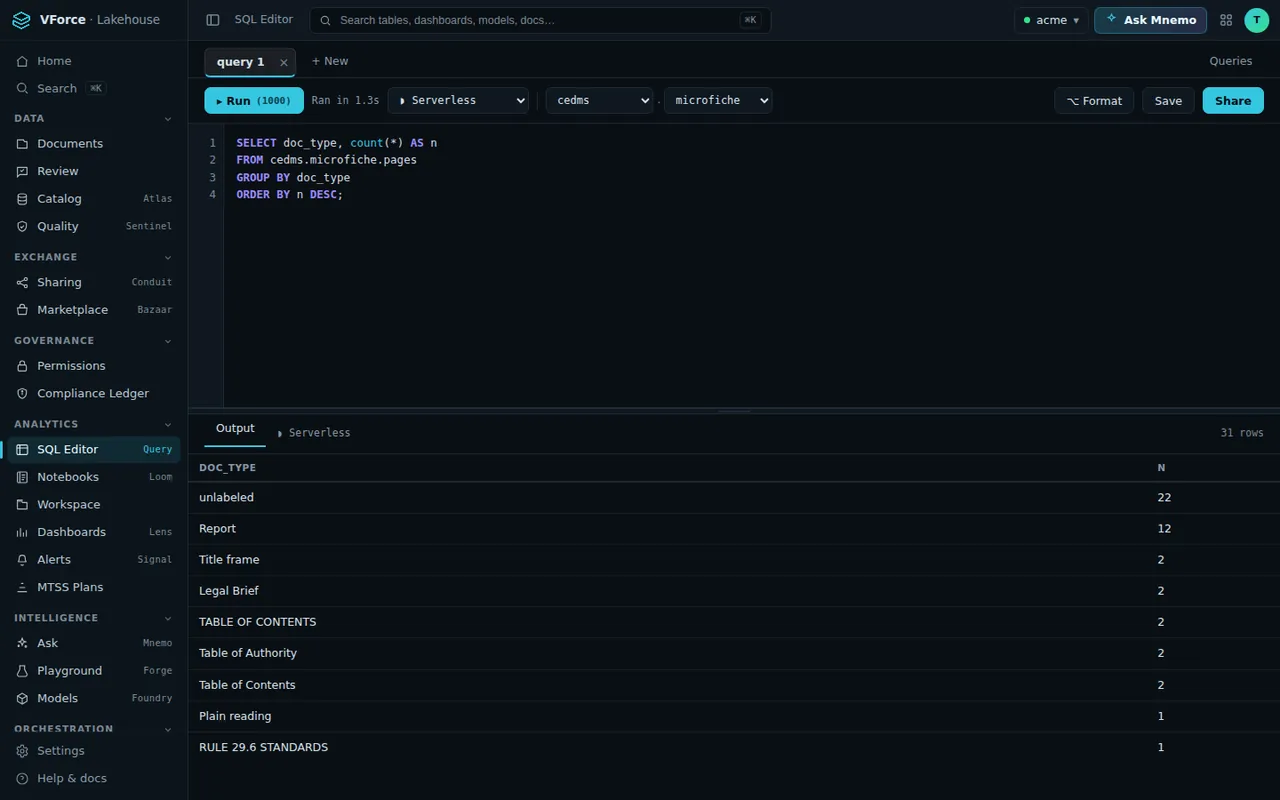Save the current query
The height and width of the screenshot is (800, 1280).
coord(1168,100)
